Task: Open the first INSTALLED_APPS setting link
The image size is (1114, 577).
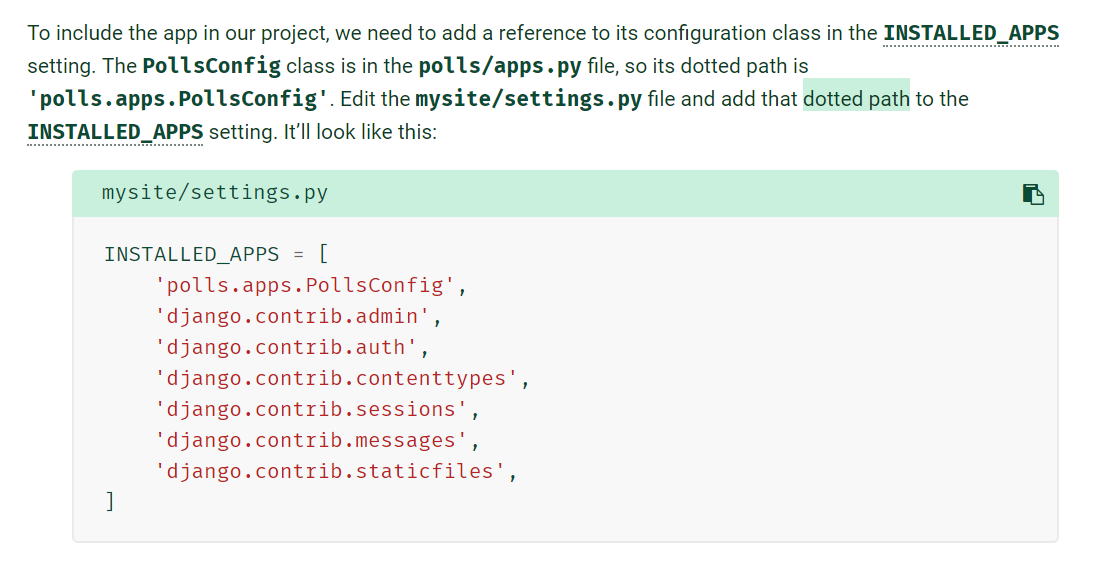Action: point(970,33)
